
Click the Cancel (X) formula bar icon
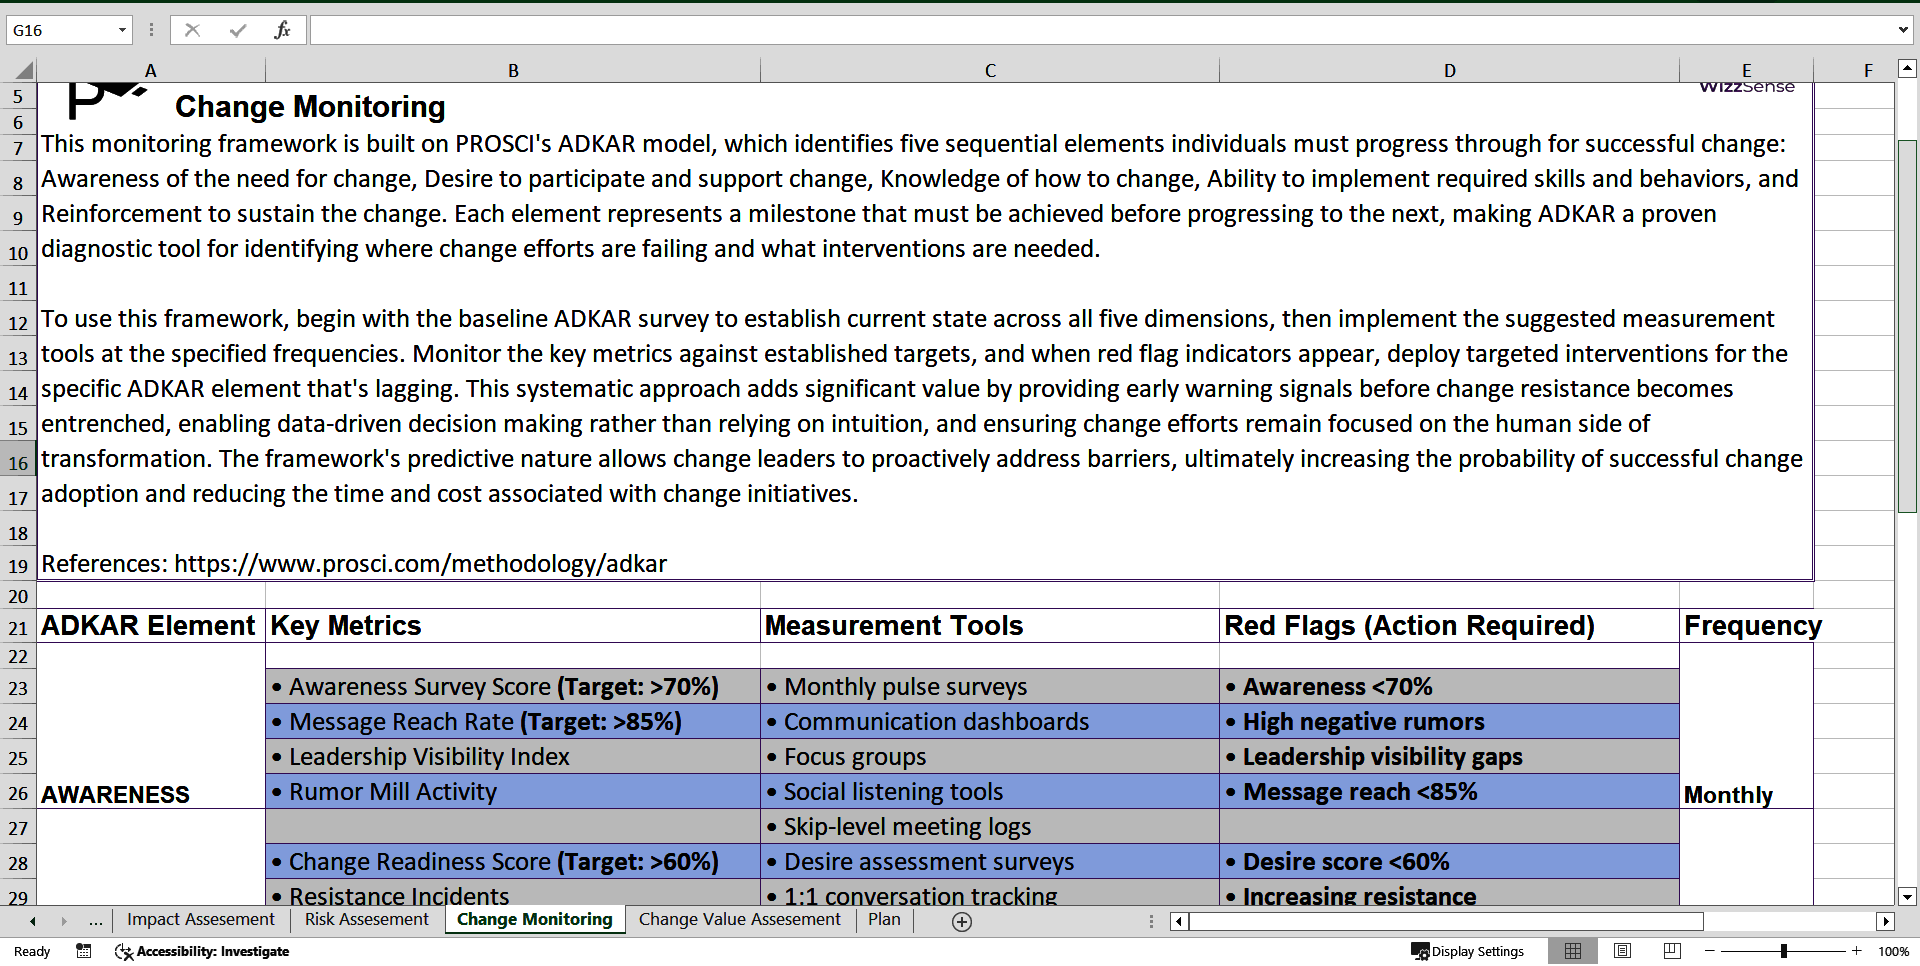point(193,30)
